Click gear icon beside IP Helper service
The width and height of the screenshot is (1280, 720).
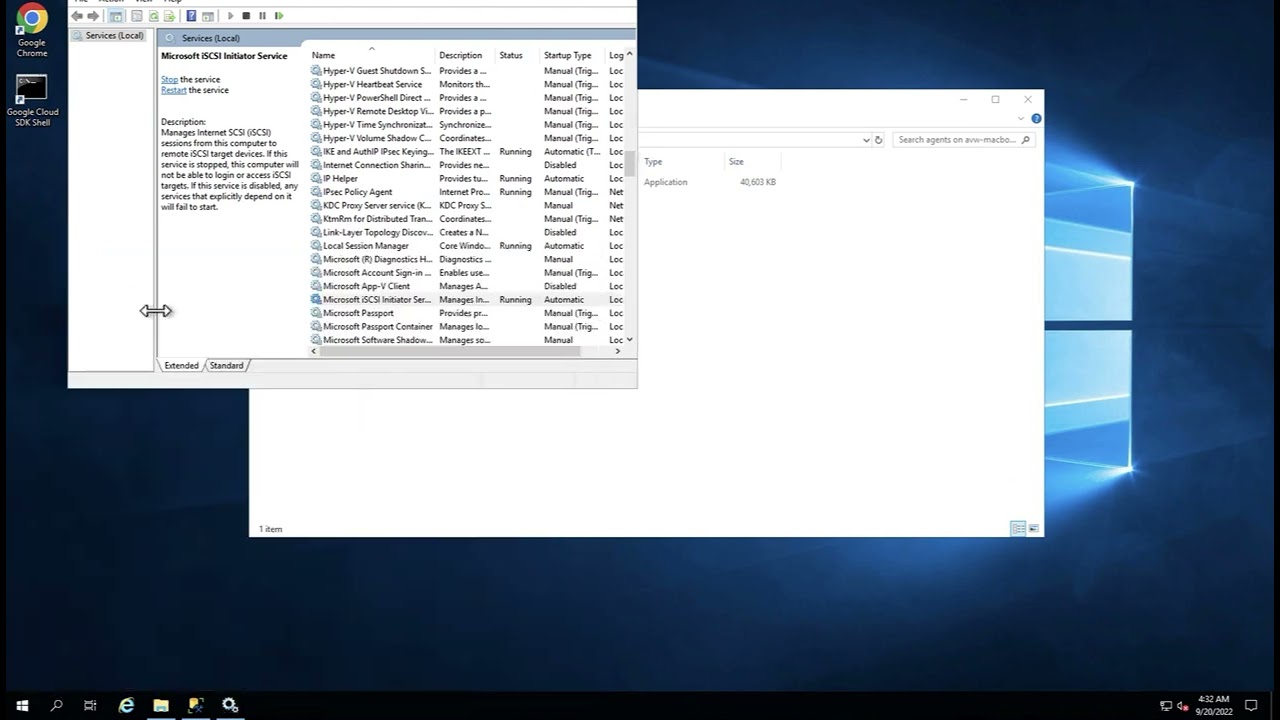(x=316, y=178)
